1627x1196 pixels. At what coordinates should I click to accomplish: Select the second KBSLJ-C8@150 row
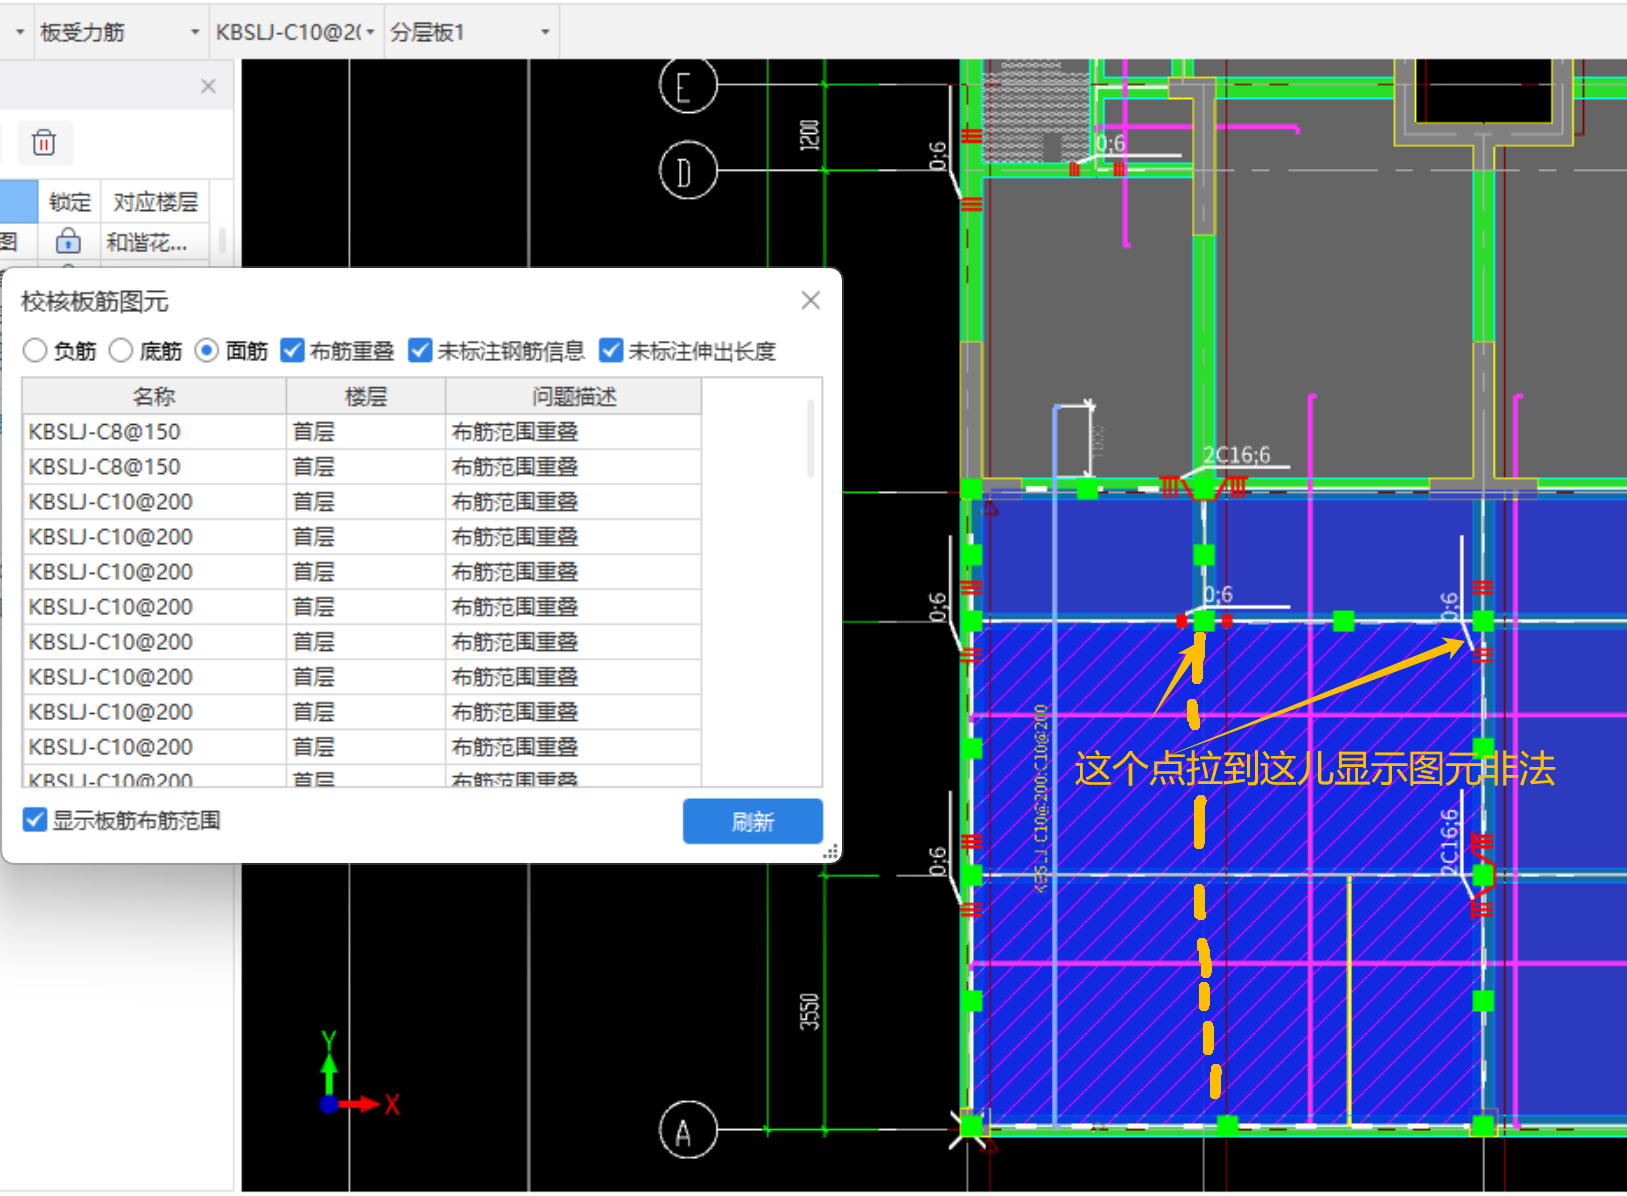coord(362,467)
